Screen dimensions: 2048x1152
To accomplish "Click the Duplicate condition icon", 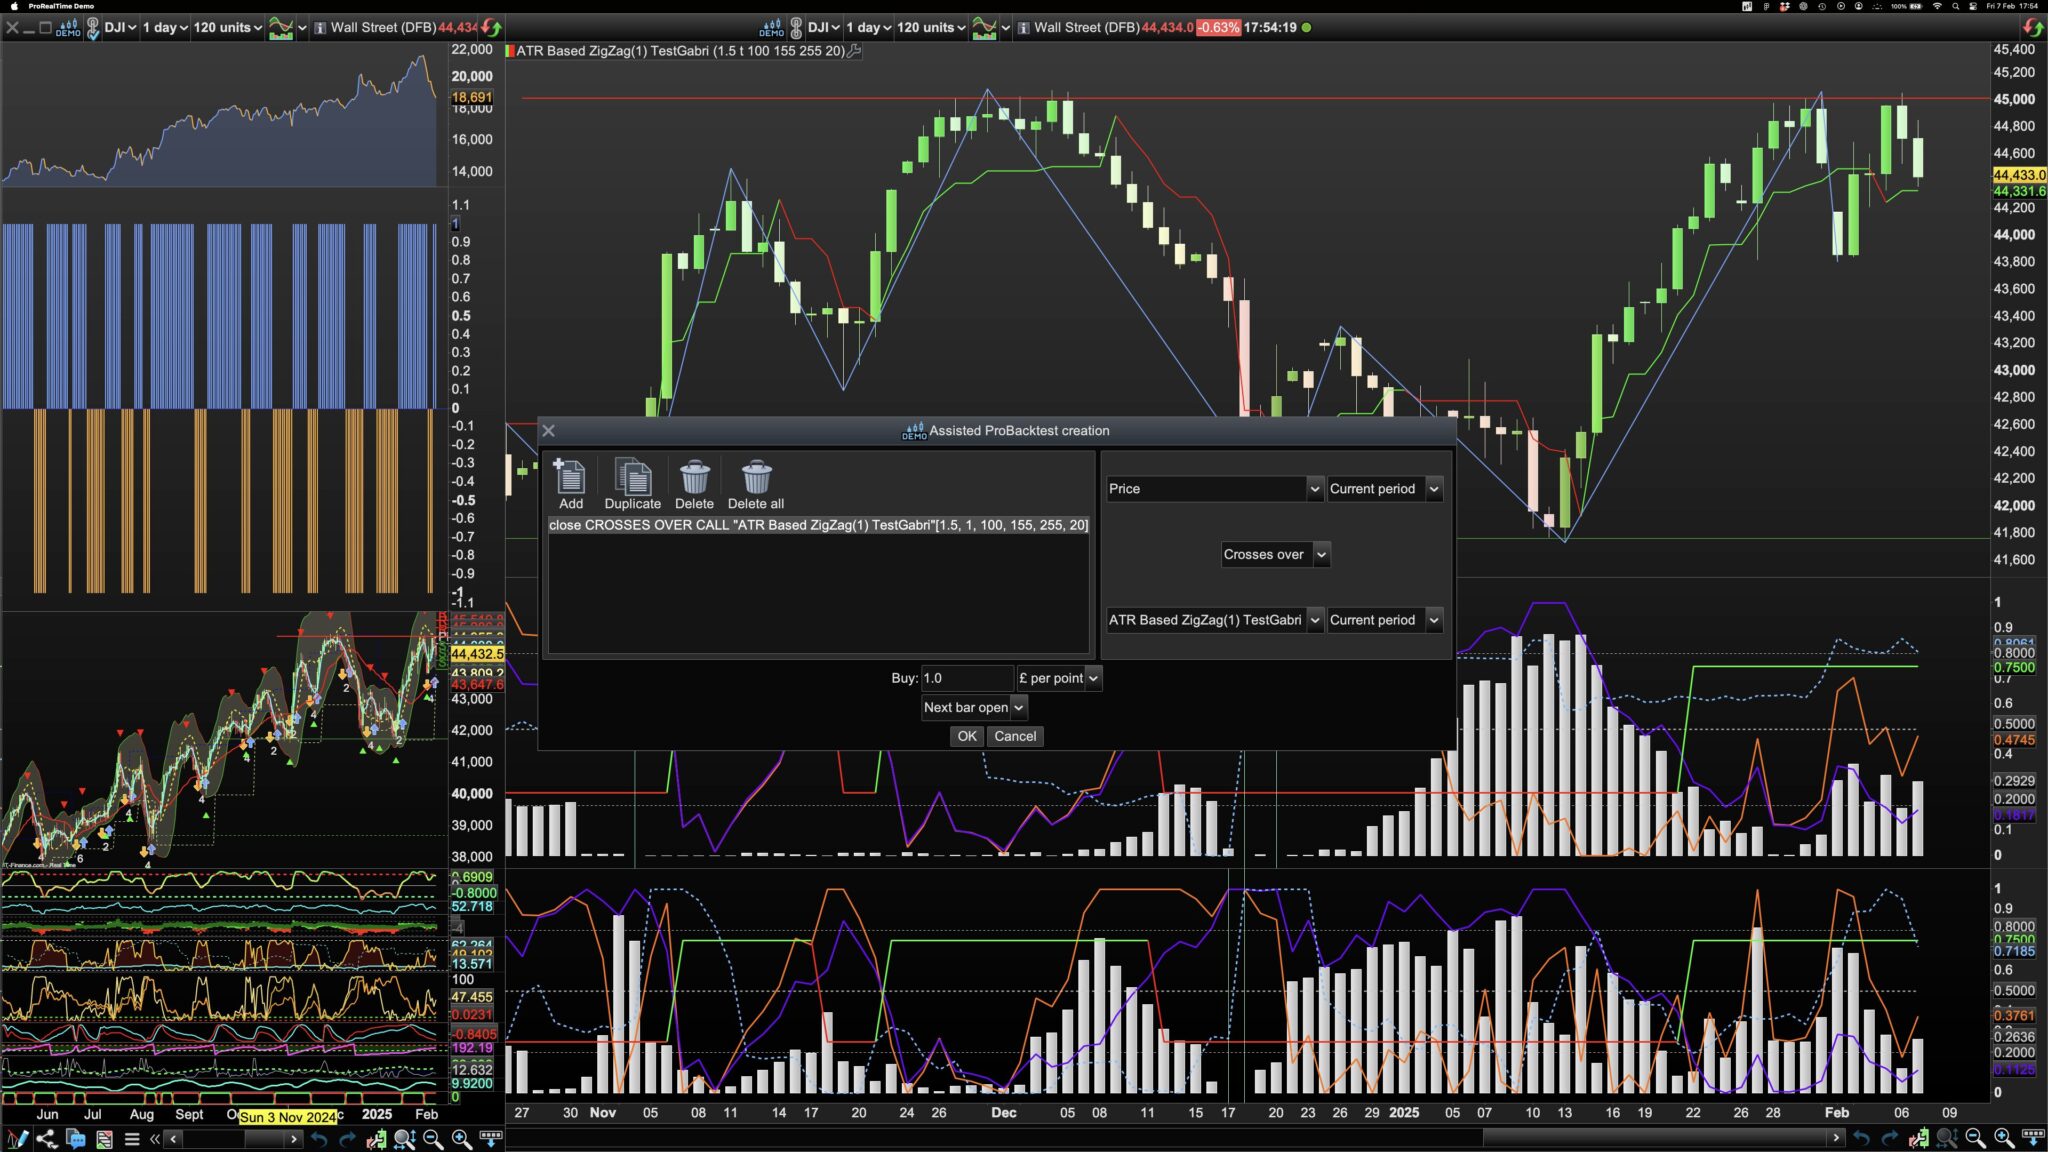I will 632,478.
